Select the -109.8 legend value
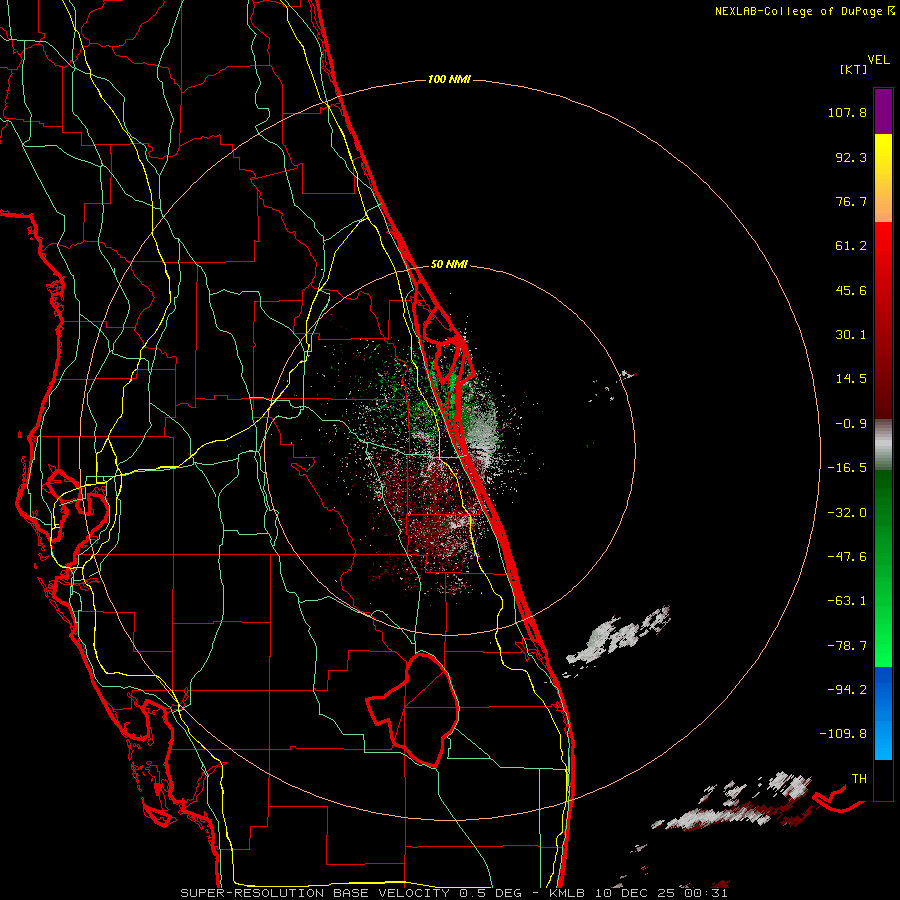The width and height of the screenshot is (900, 900). coord(843,734)
